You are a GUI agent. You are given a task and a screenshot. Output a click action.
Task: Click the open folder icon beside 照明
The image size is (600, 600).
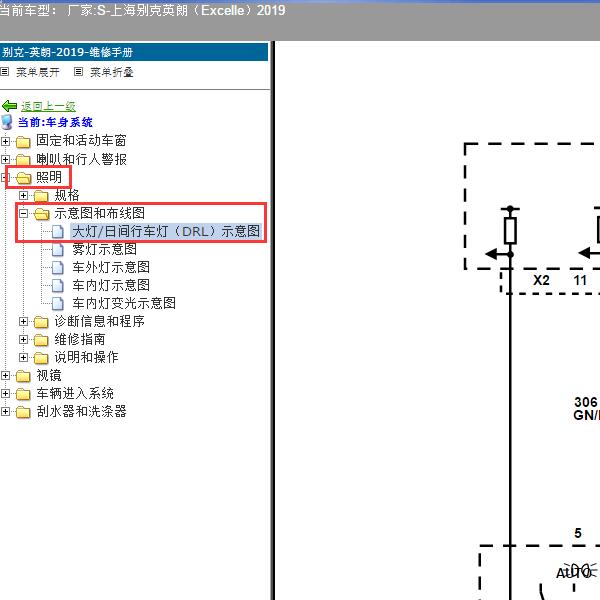23,178
